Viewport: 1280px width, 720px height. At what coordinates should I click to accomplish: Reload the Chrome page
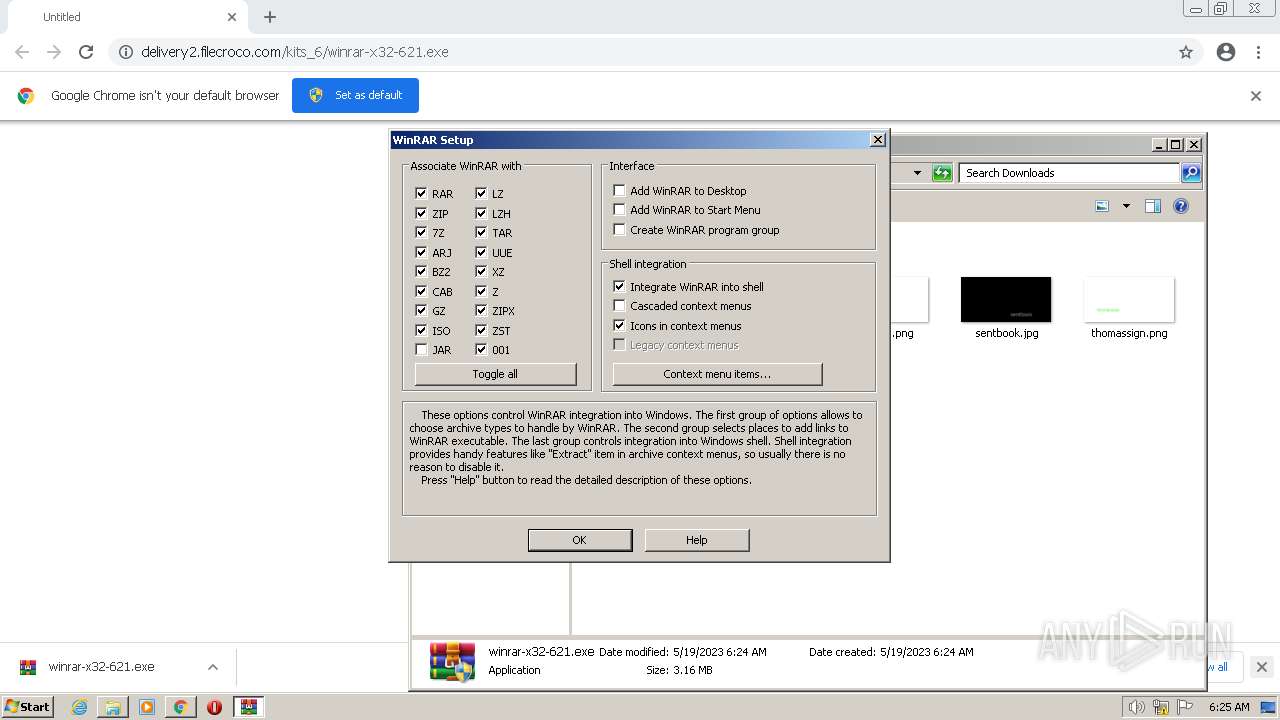click(x=86, y=52)
